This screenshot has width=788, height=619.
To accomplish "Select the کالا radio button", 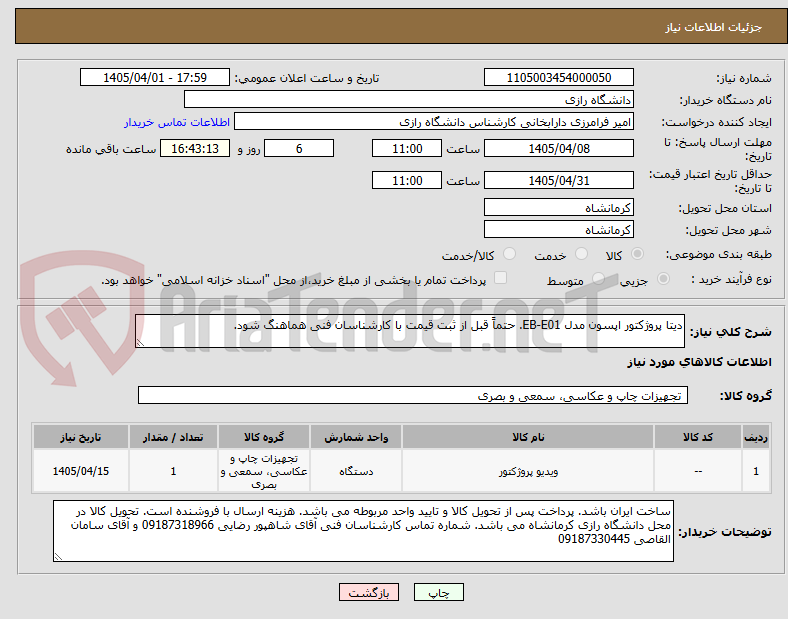I will pos(637,254).
